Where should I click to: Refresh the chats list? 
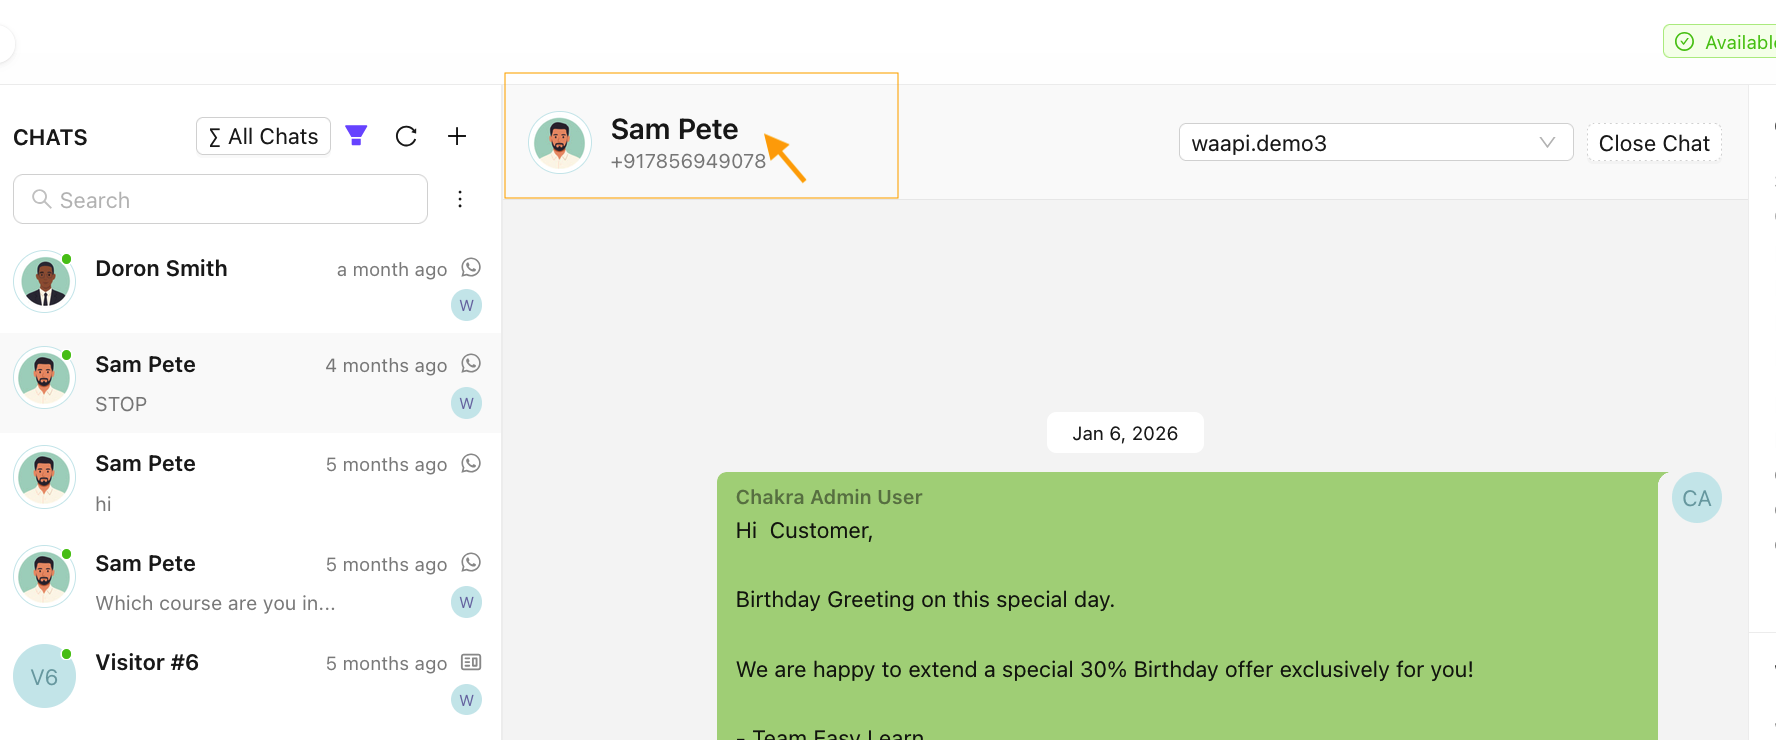(x=406, y=136)
